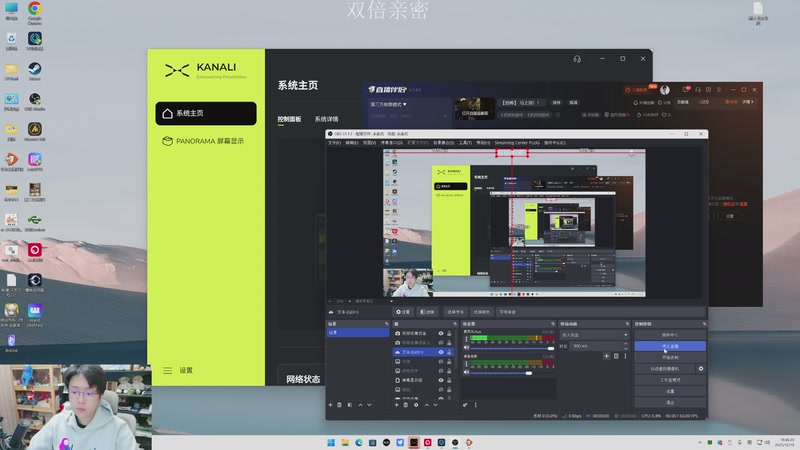Open the OBS Studio desktop shortcut

click(x=35, y=101)
